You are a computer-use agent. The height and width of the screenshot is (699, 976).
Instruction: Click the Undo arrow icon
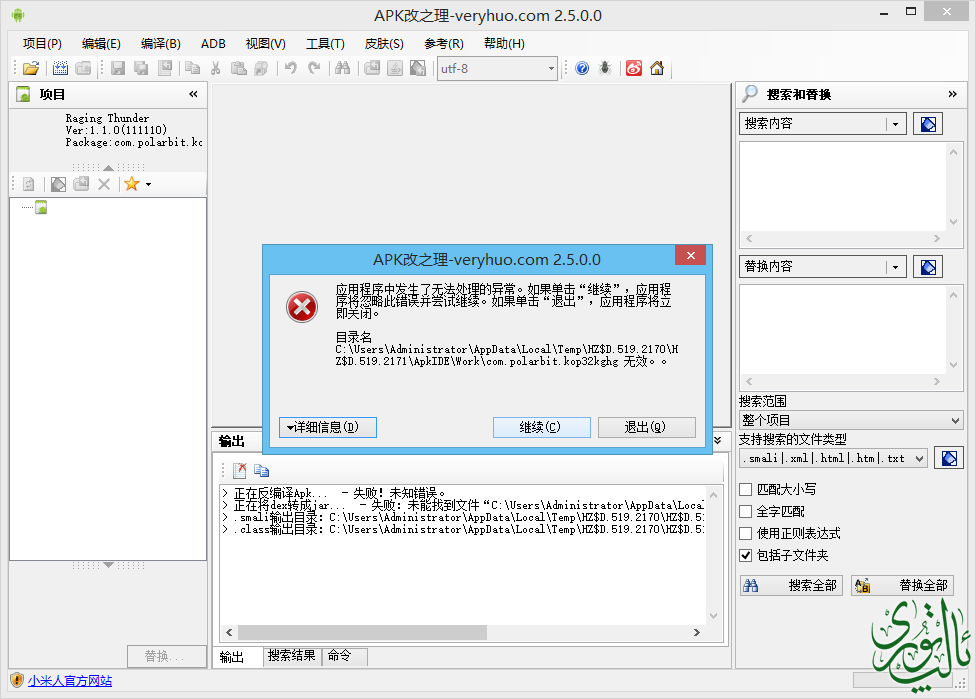(x=291, y=68)
